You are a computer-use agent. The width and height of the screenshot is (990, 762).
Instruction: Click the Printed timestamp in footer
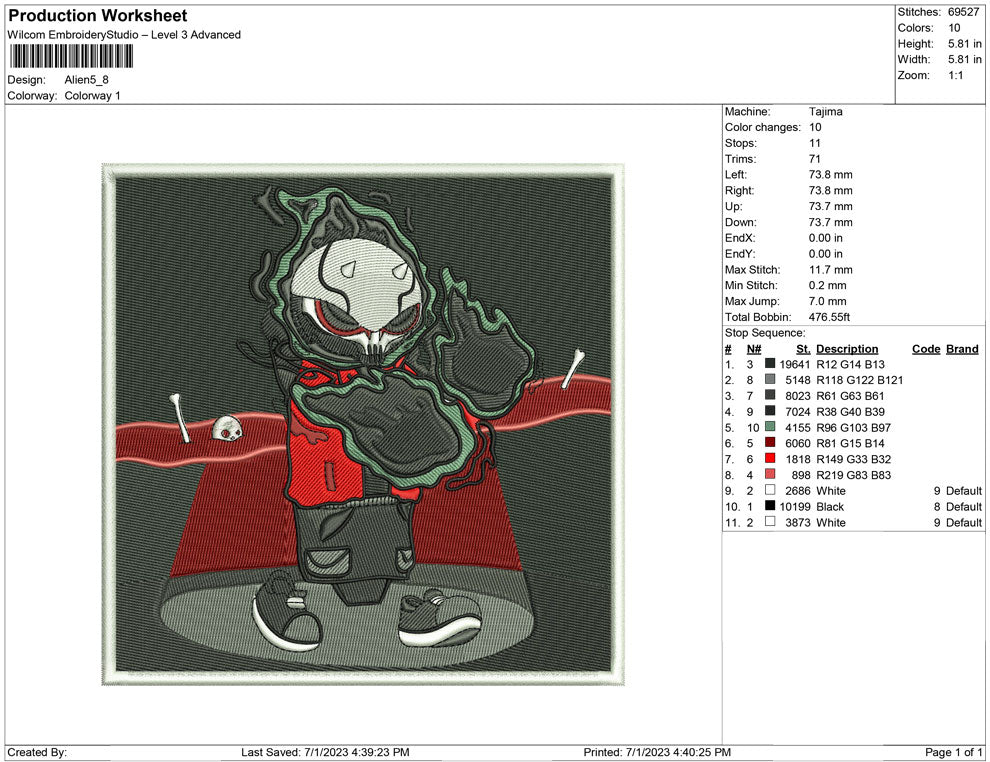tap(657, 752)
